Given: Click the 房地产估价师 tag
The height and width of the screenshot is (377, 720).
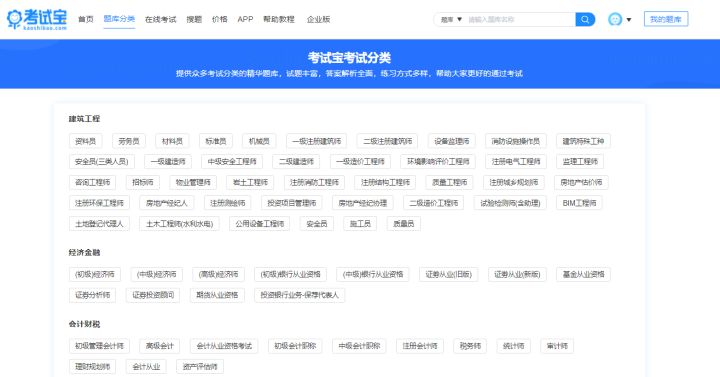Looking at the screenshot, I should 581,182.
